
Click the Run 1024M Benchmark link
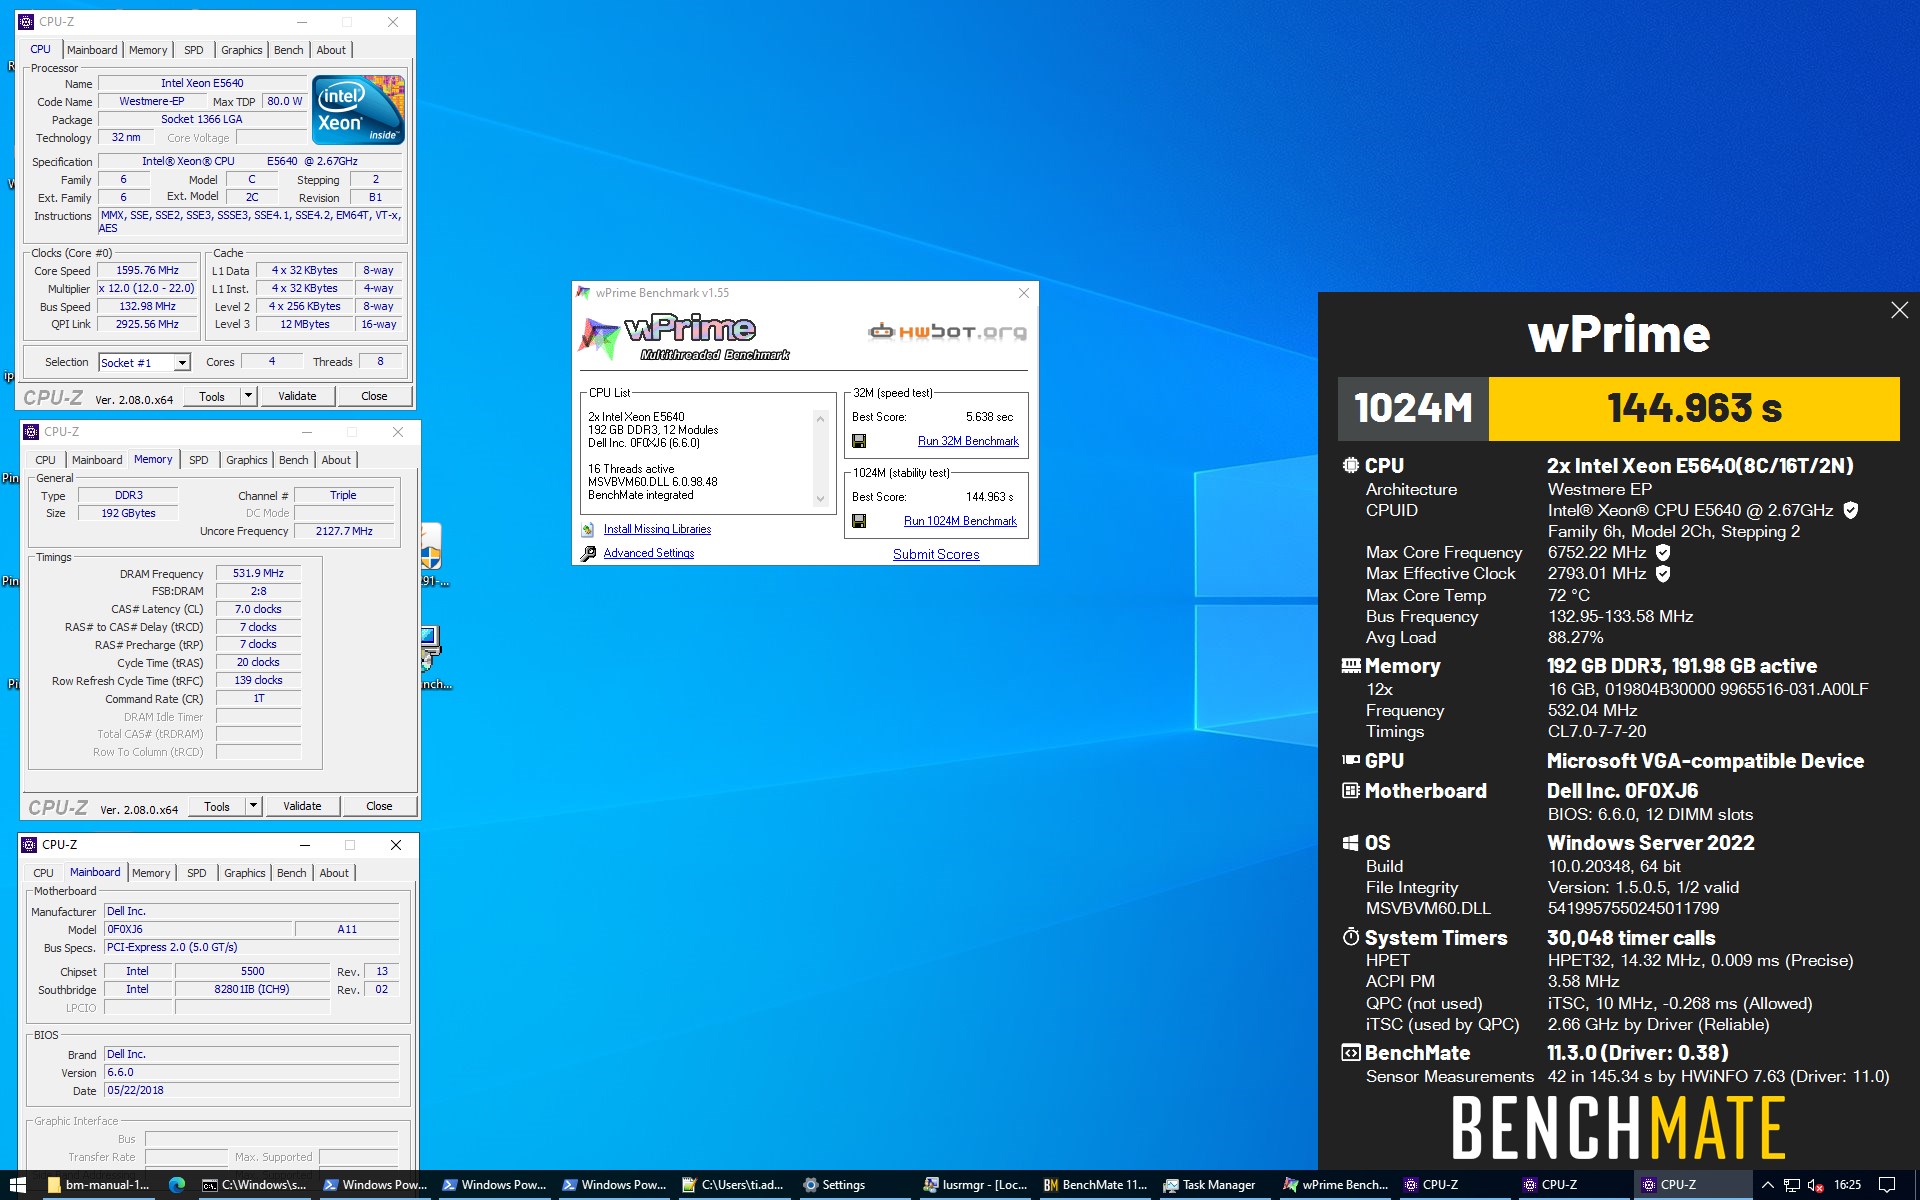click(x=960, y=521)
